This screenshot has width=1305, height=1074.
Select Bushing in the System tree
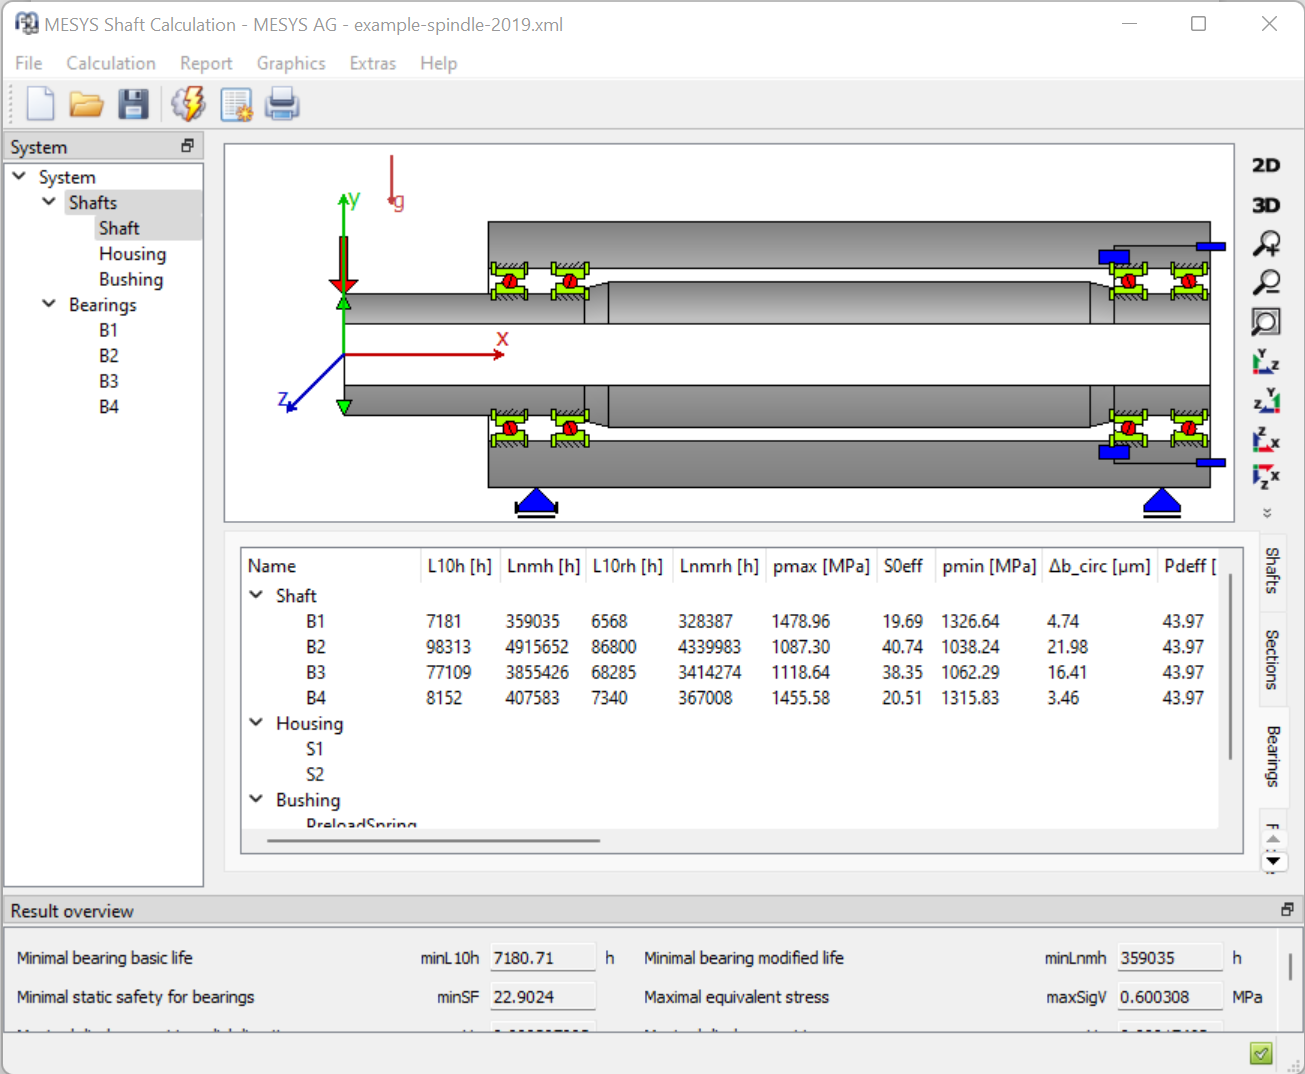[131, 279]
